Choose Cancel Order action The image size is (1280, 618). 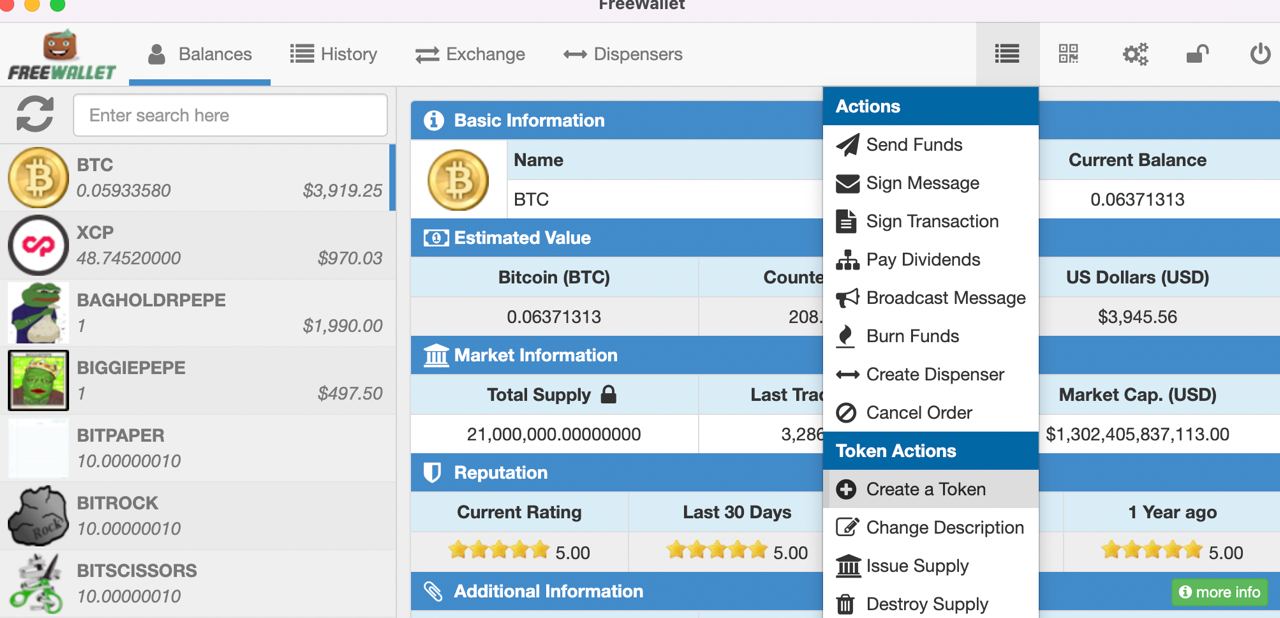(x=931, y=412)
